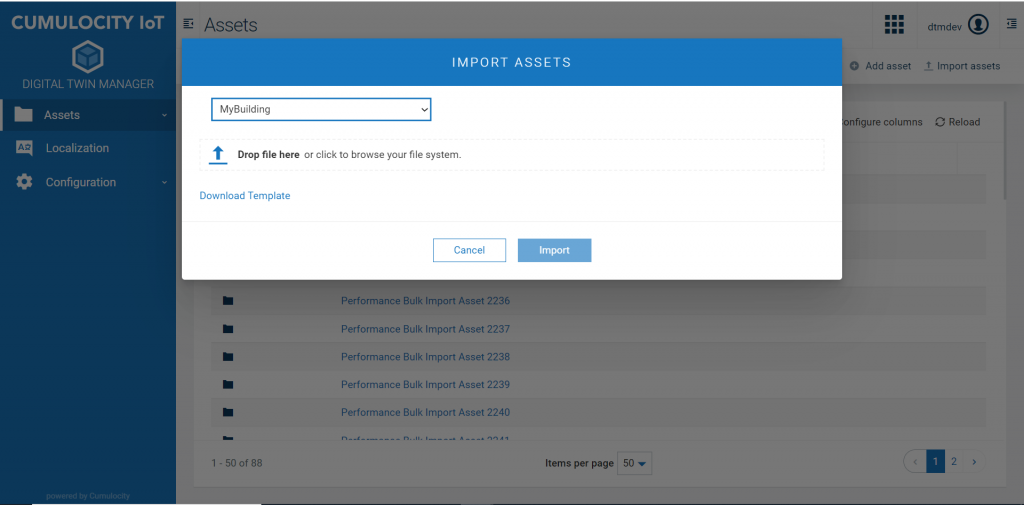
Task: Expand the Items per page 50 dropdown
Action: [635, 463]
